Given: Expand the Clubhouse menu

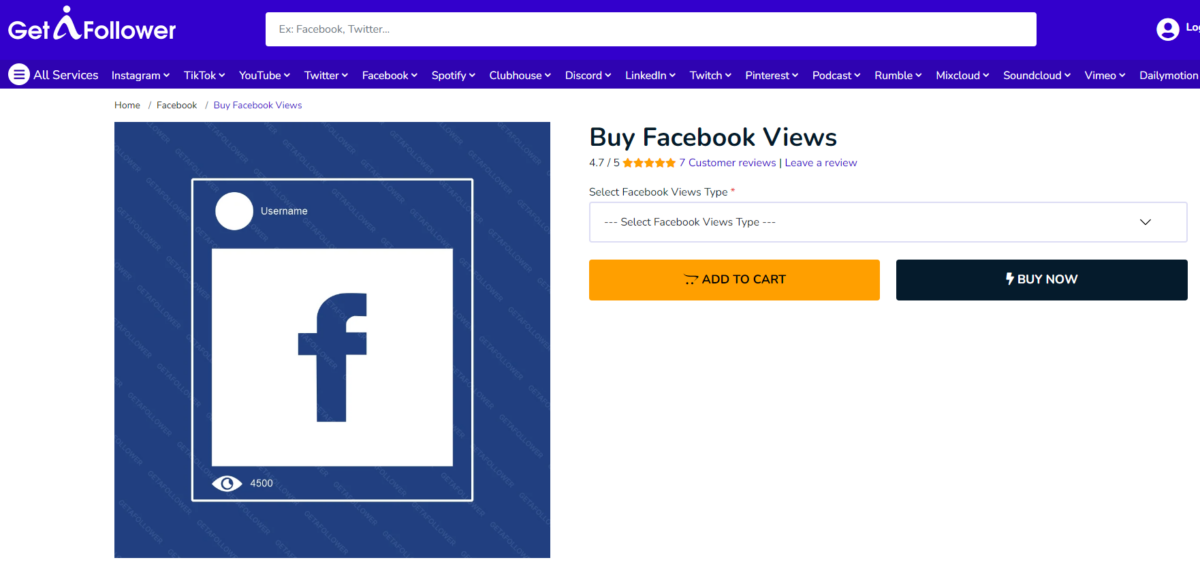Looking at the screenshot, I should coord(520,75).
